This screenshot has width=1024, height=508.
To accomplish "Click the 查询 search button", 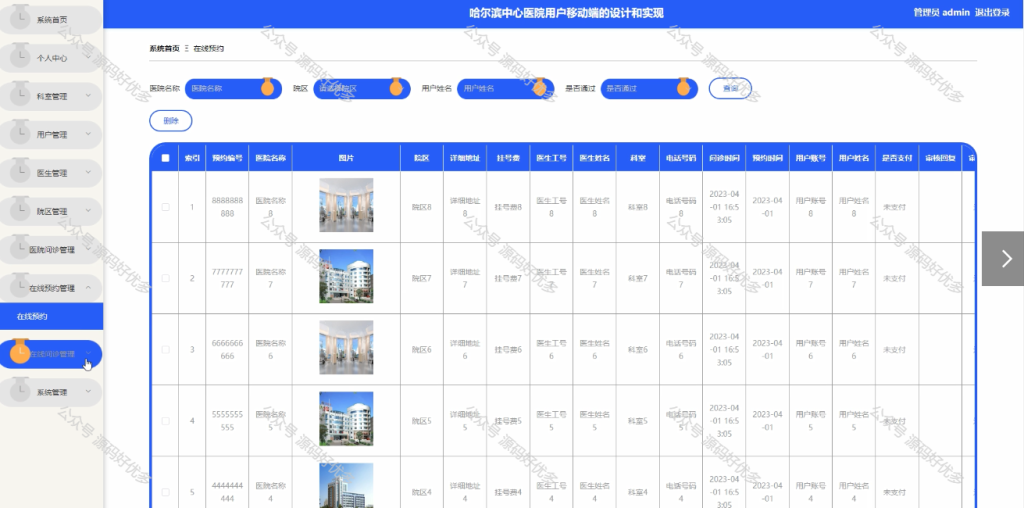I will [x=730, y=88].
